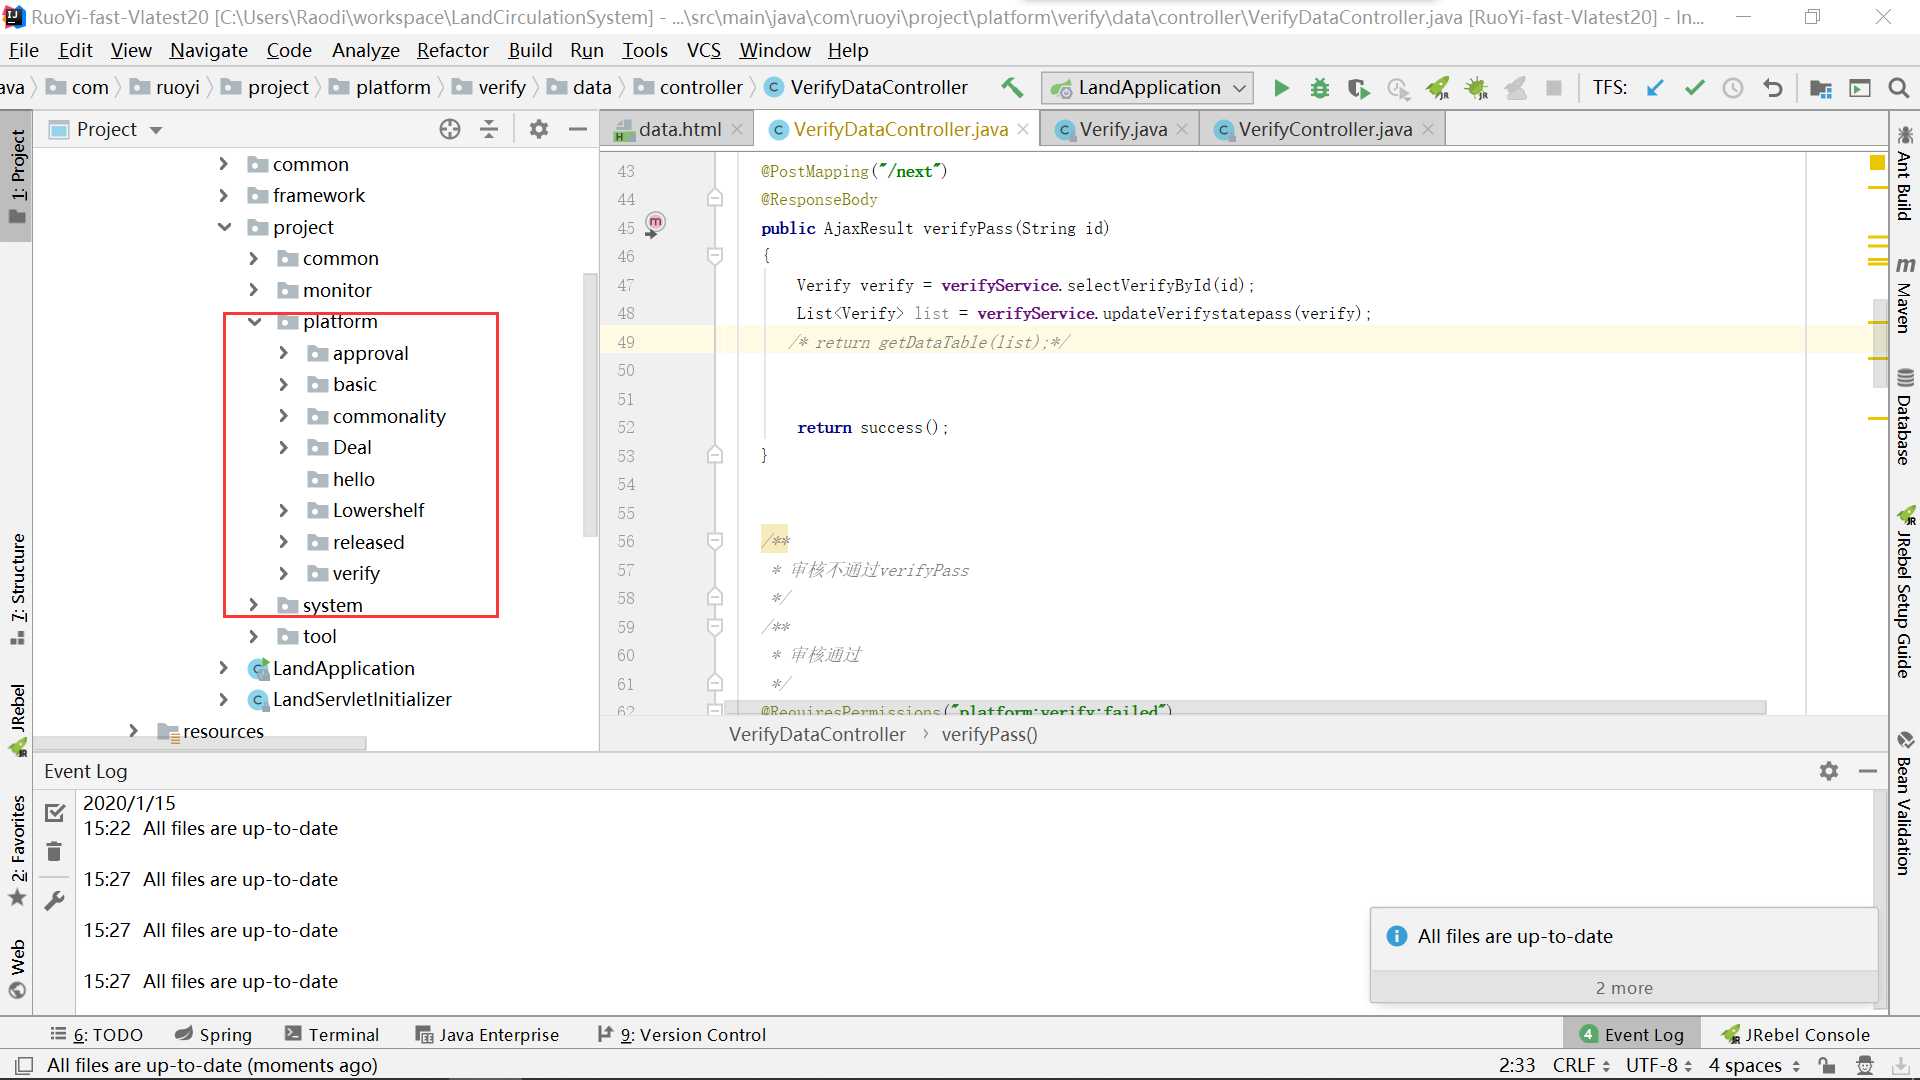Click the Build Project hammer icon

point(1012,88)
